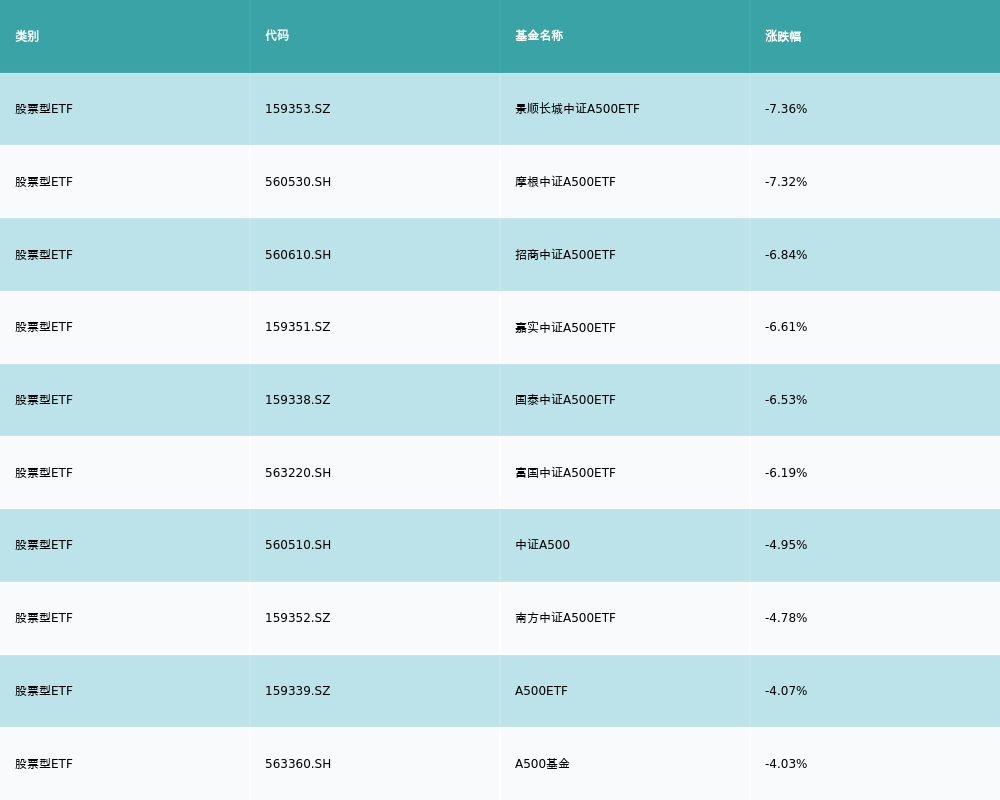Image resolution: width=1000 pixels, height=800 pixels.
Task: Select the -4.03% change value
Action: (x=786, y=764)
